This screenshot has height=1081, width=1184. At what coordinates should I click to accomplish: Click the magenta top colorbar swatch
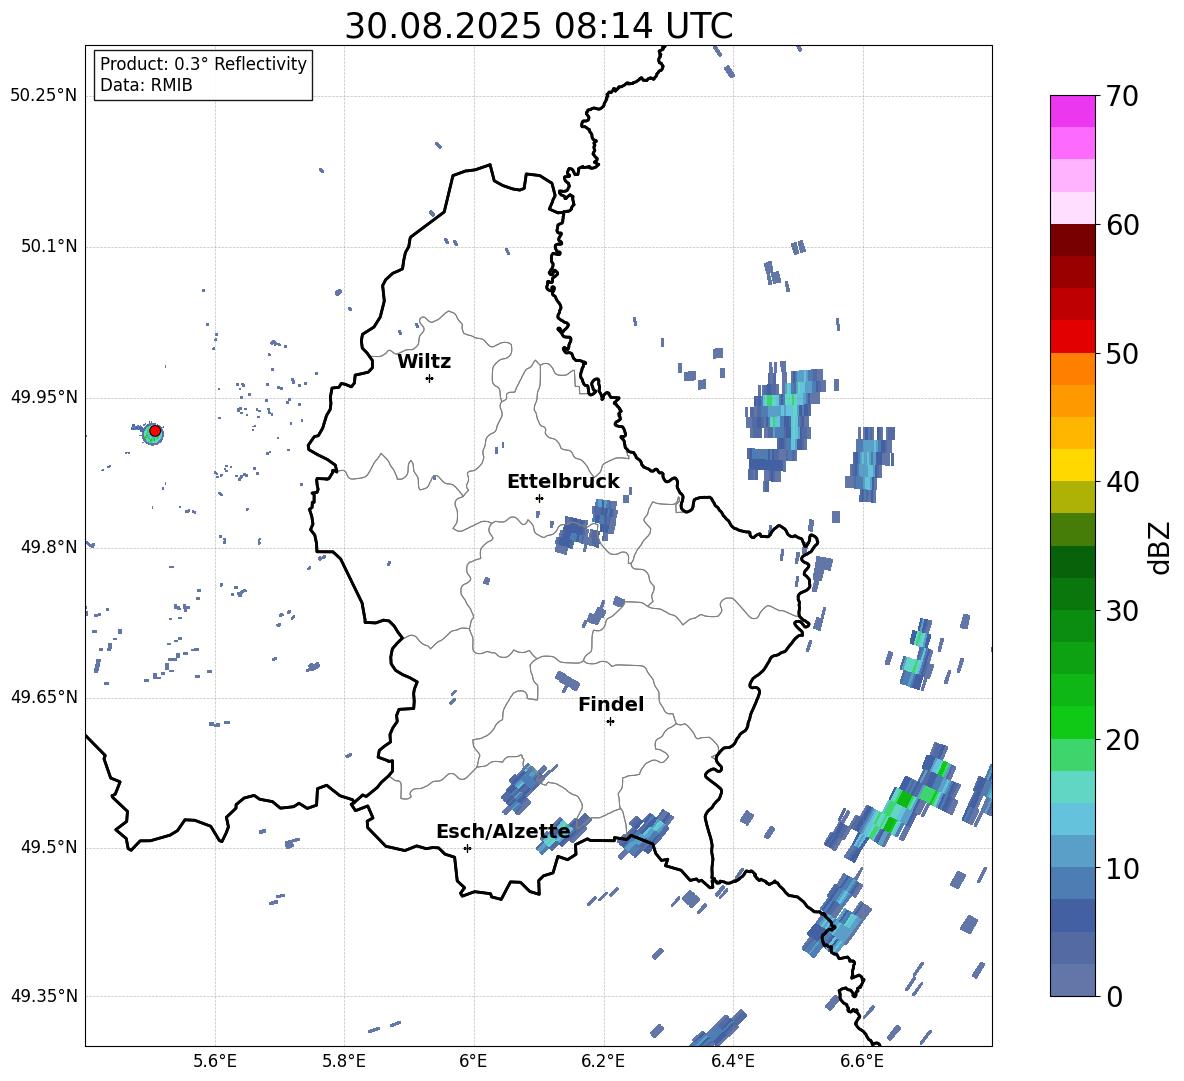(1072, 111)
